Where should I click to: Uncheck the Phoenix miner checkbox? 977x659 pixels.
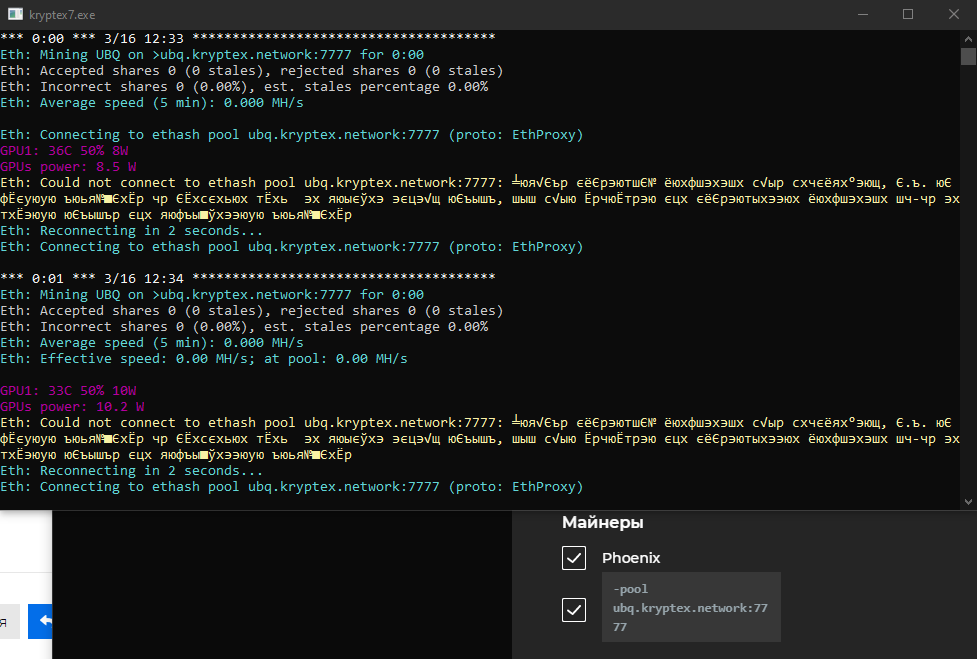[x=574, y=558]
